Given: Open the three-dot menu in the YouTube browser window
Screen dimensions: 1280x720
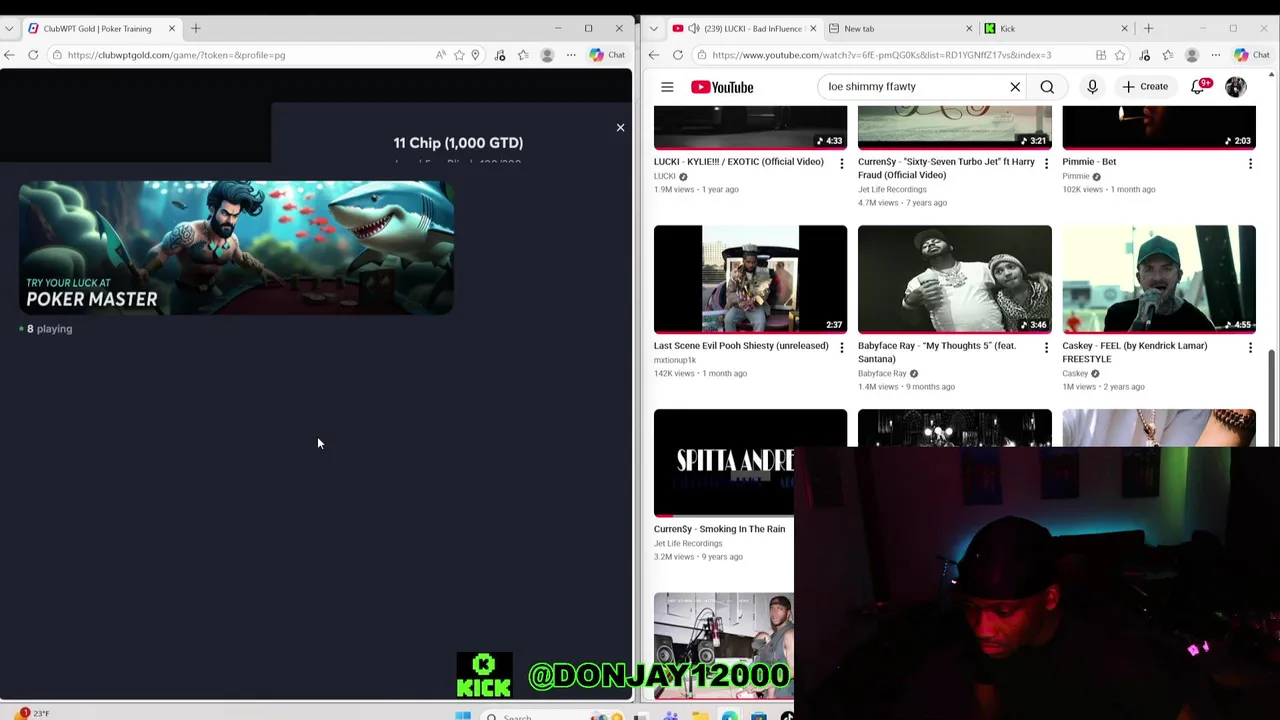Looking at the screenshot, I should (x=1216, y=55).
